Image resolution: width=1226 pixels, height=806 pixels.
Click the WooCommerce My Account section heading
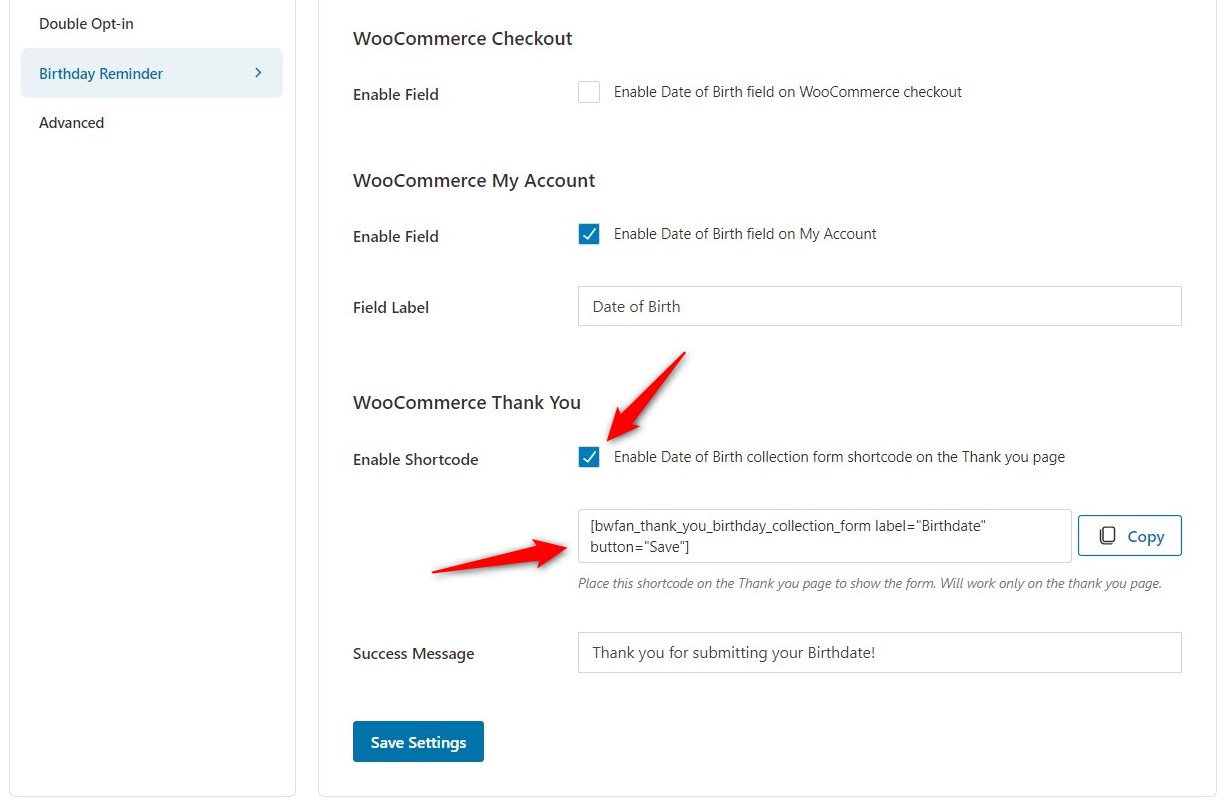click(x=473, y=180)
